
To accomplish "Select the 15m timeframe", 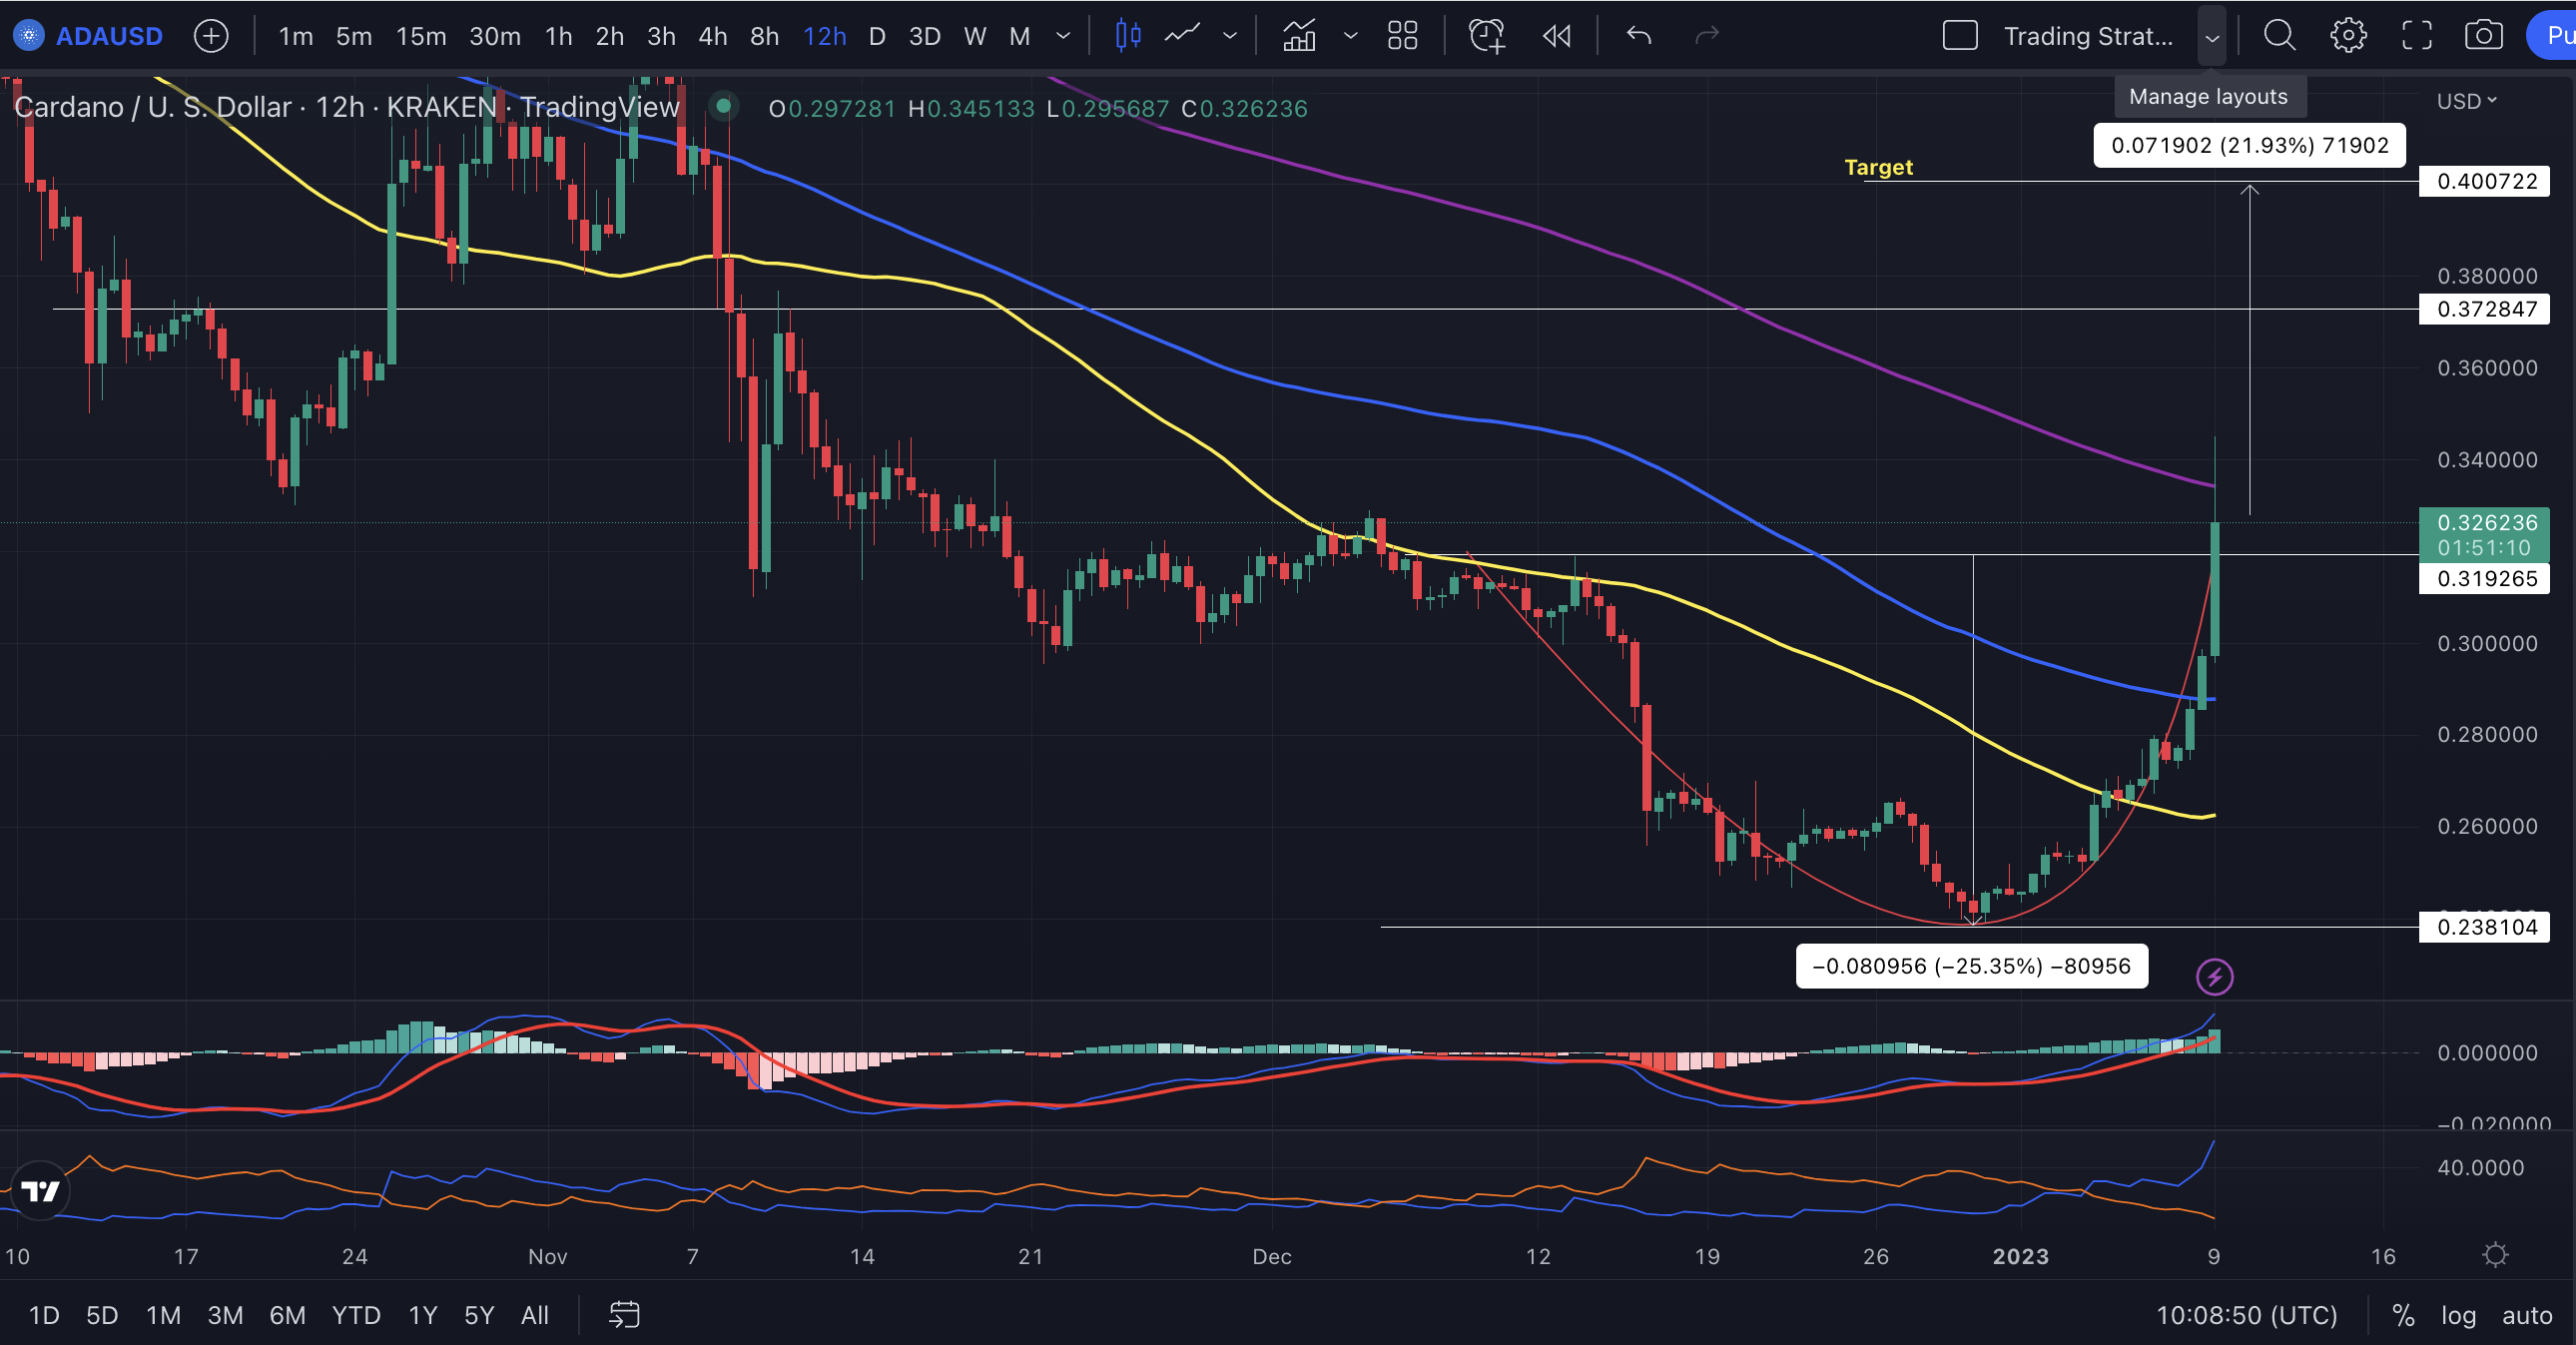I will pos(421,36).
